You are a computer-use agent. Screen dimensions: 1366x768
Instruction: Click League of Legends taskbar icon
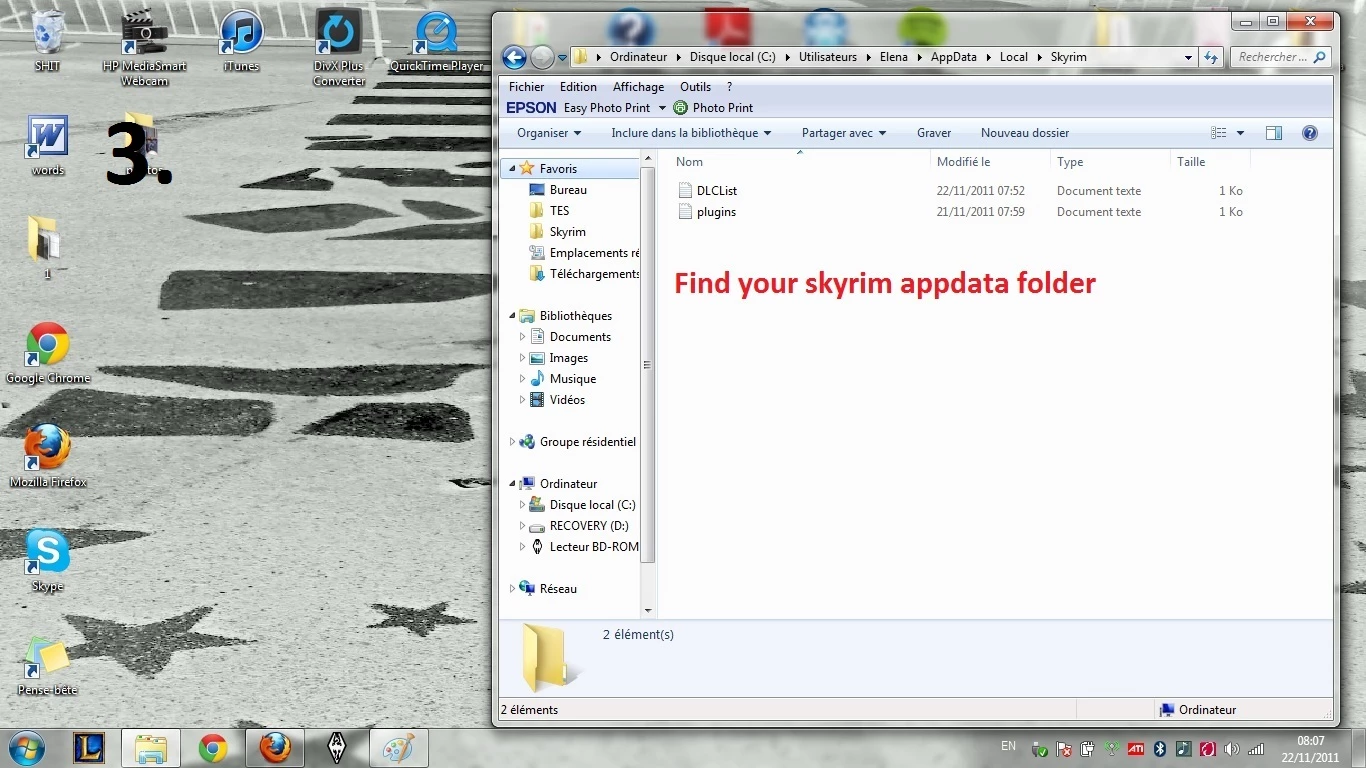click(x=89, y=748)
